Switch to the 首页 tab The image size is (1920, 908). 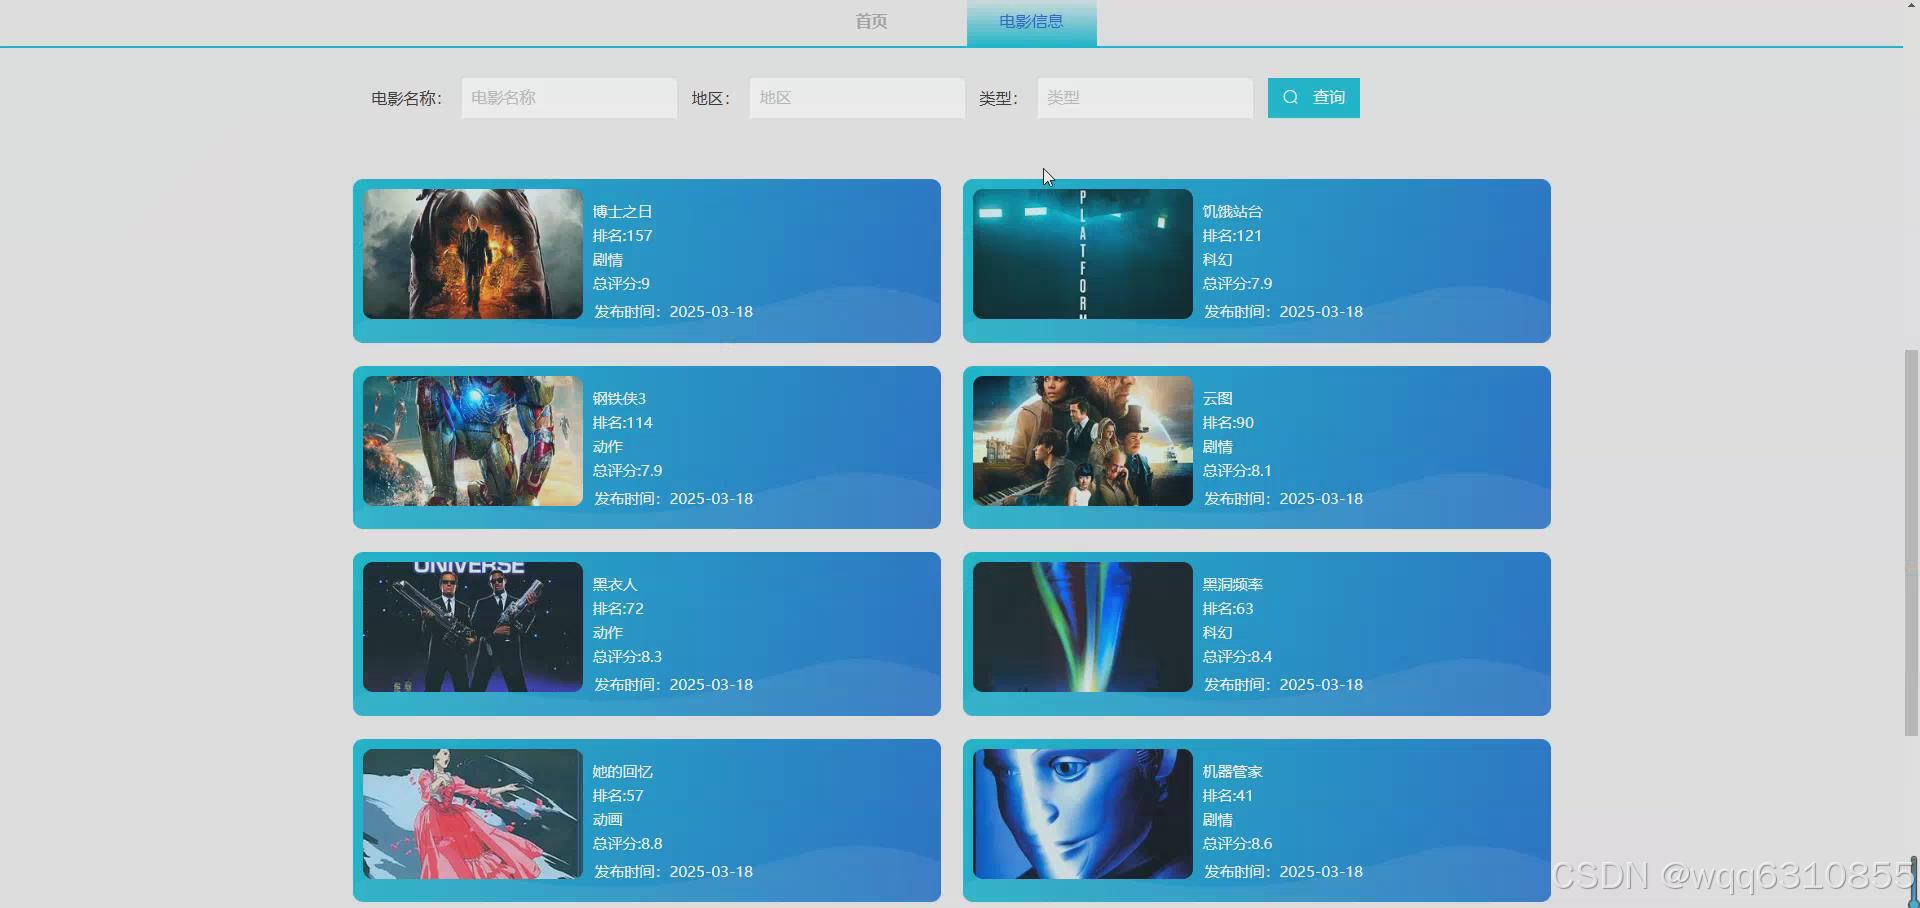tap(871, 21)
